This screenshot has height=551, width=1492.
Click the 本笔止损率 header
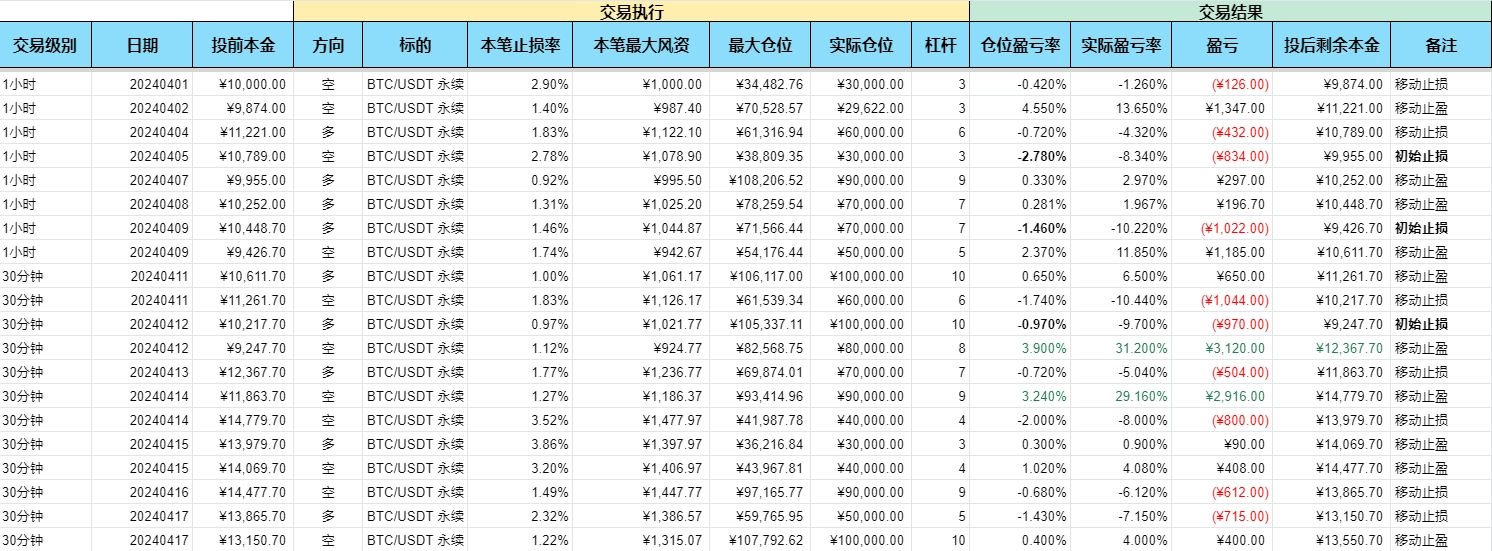(x=520, y=46)
